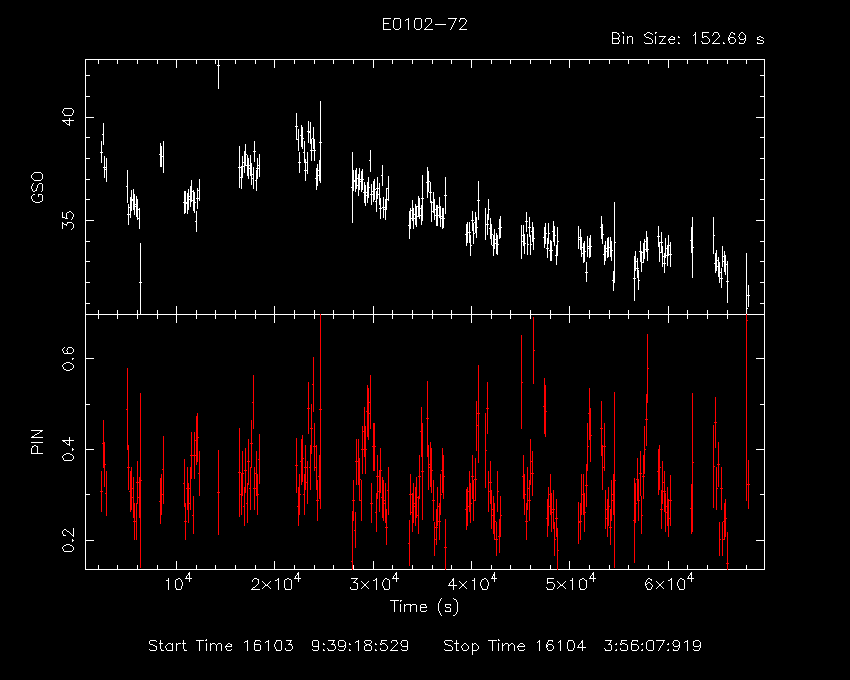
Task: Click the time axis label 4×10^4
Action: tap(471, 583)
